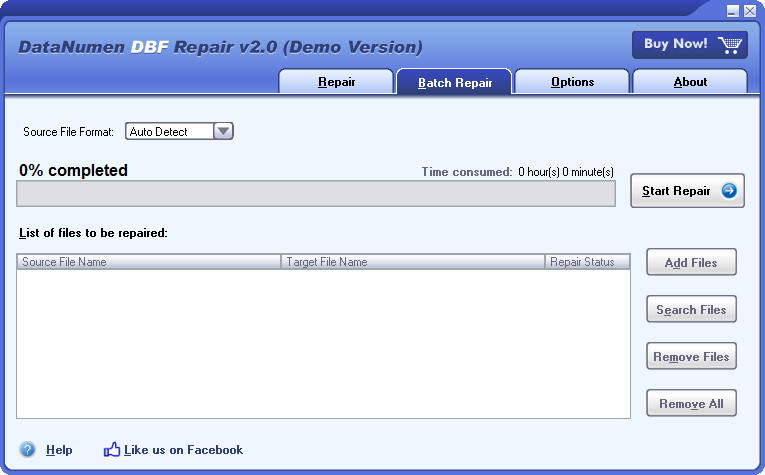Screen dimensions: 765x475
Task: Click the Remove All button
Action: pyautogui.click(x=691, y=403)
